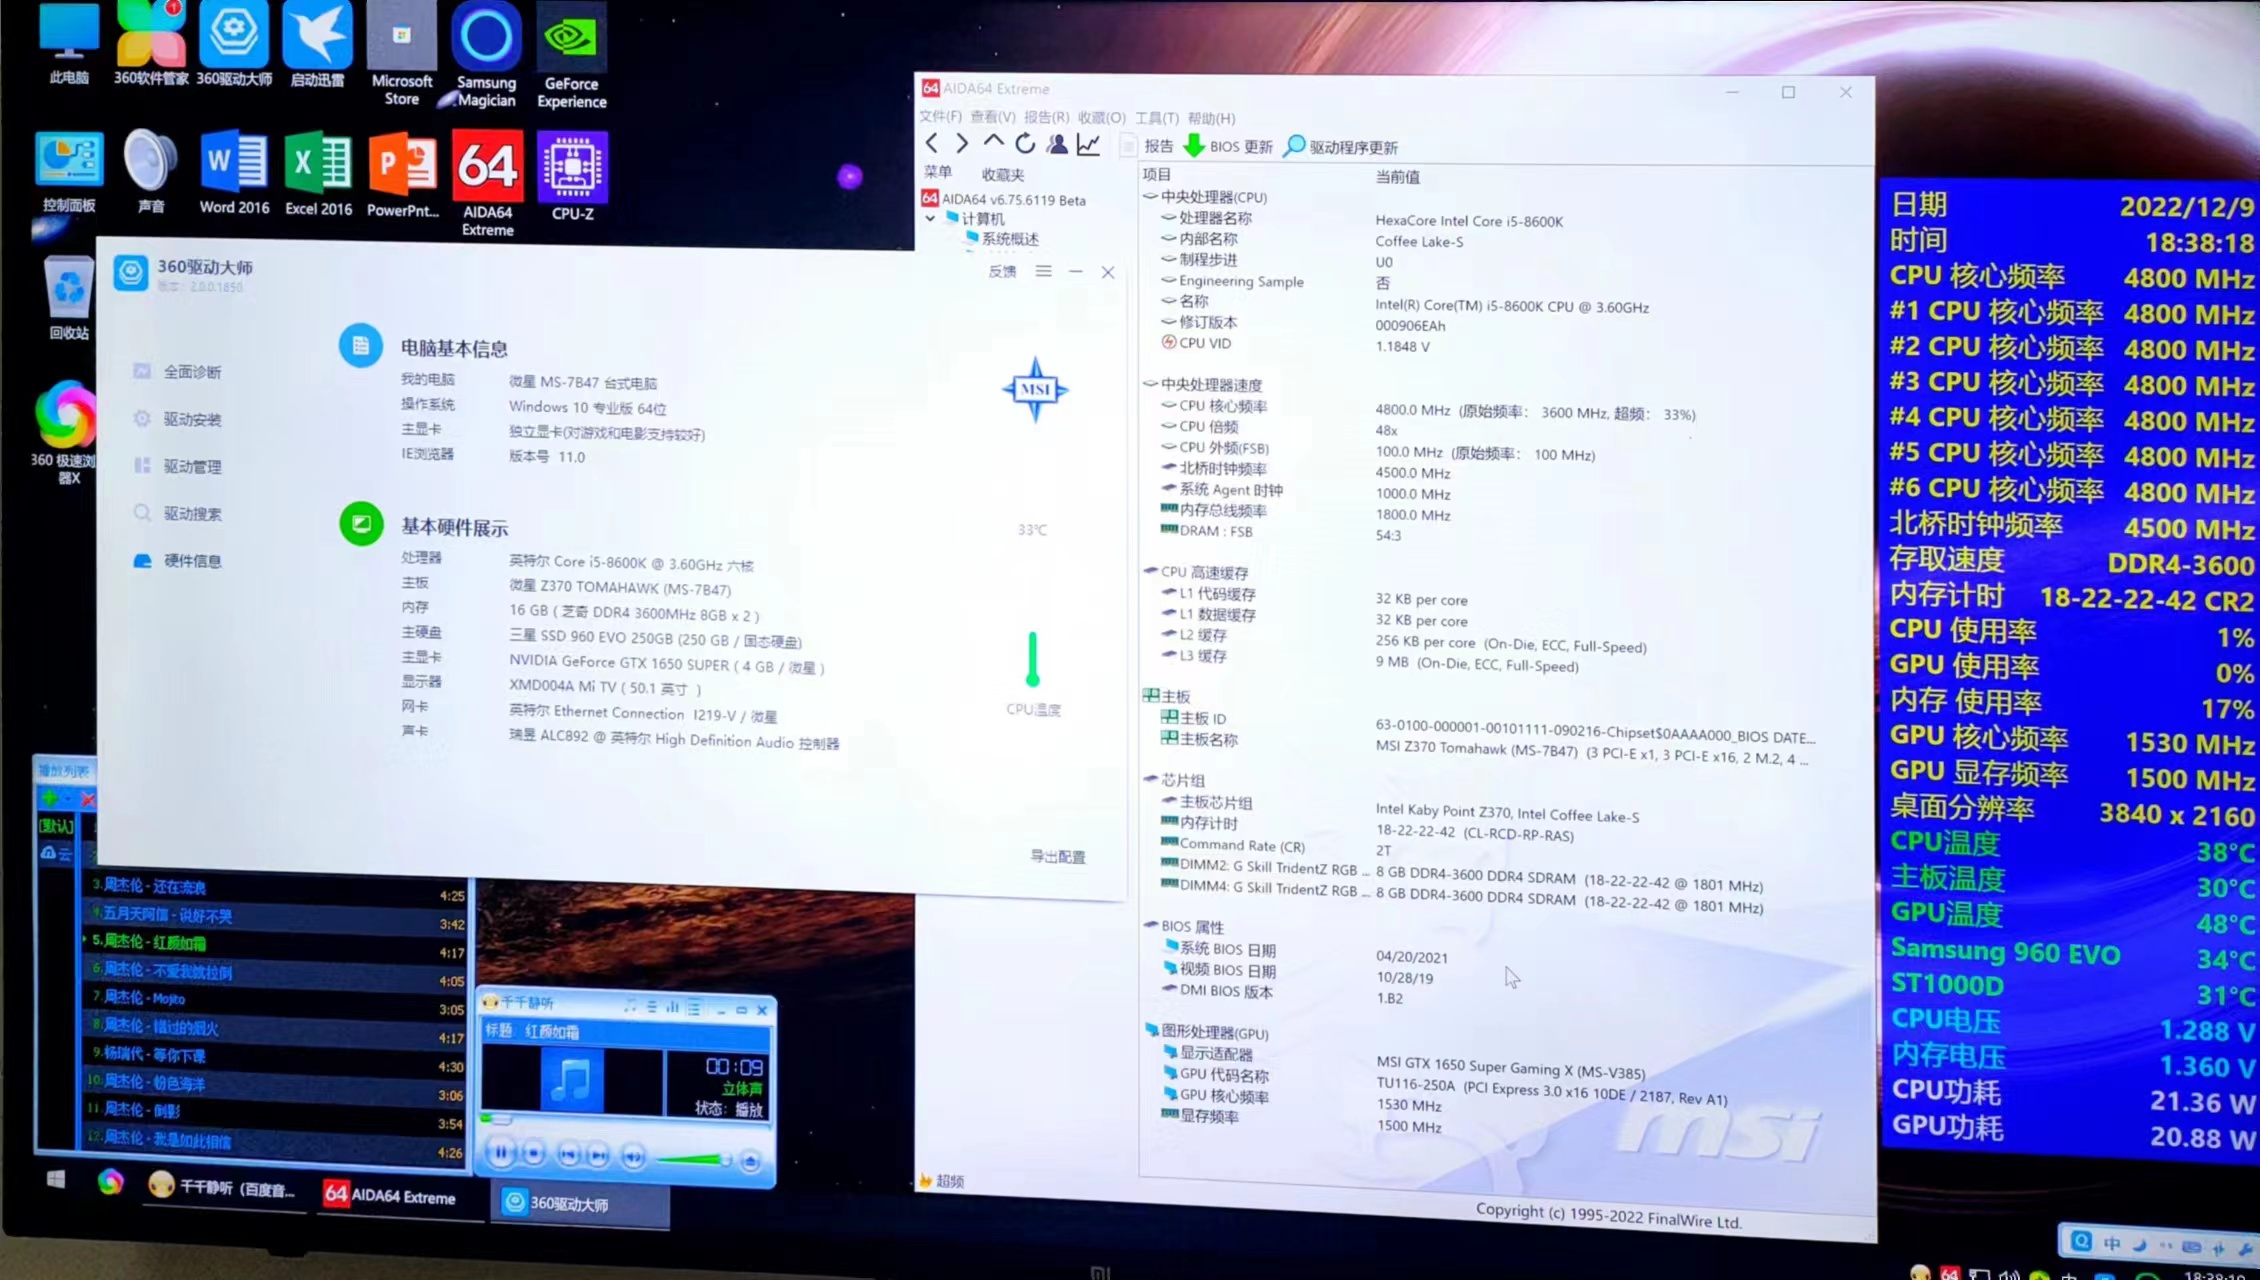Open 全面诊断 in 360驱动大师 sidebar

178,372
